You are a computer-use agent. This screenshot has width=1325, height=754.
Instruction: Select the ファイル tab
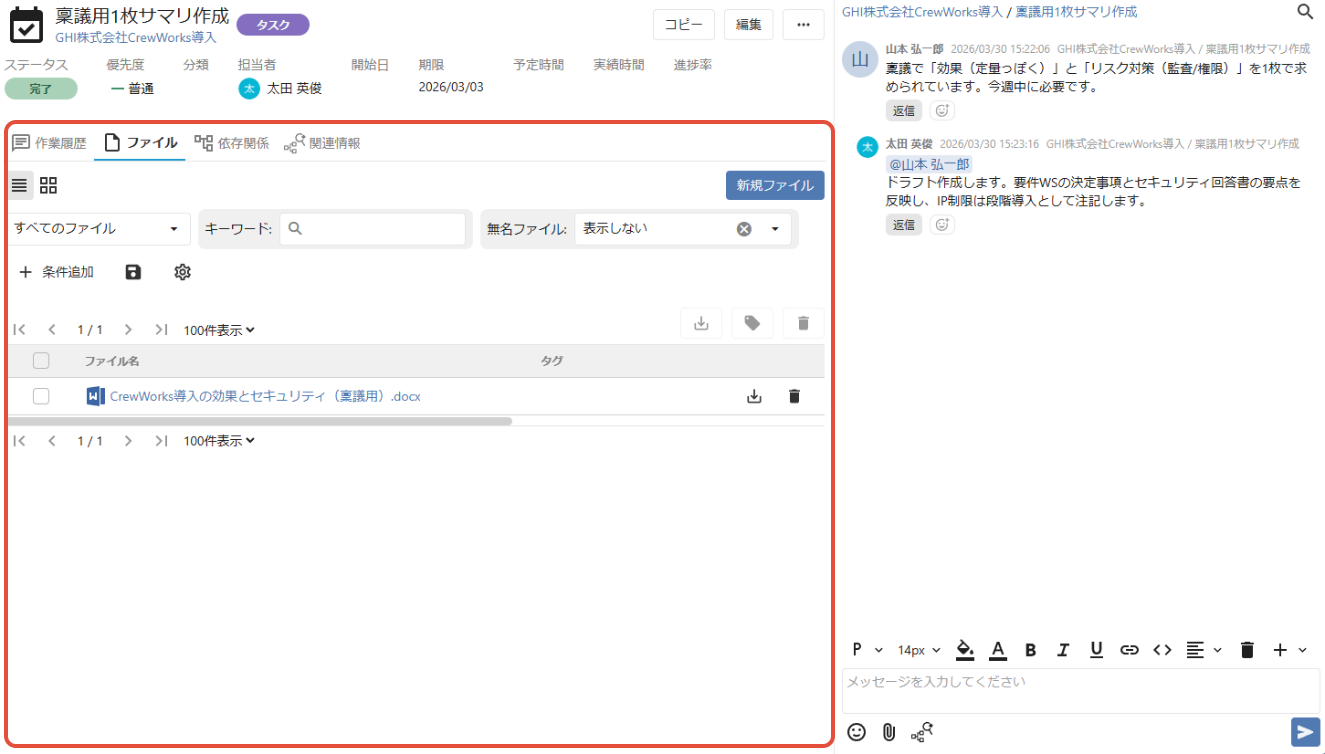tap(140, 143)
